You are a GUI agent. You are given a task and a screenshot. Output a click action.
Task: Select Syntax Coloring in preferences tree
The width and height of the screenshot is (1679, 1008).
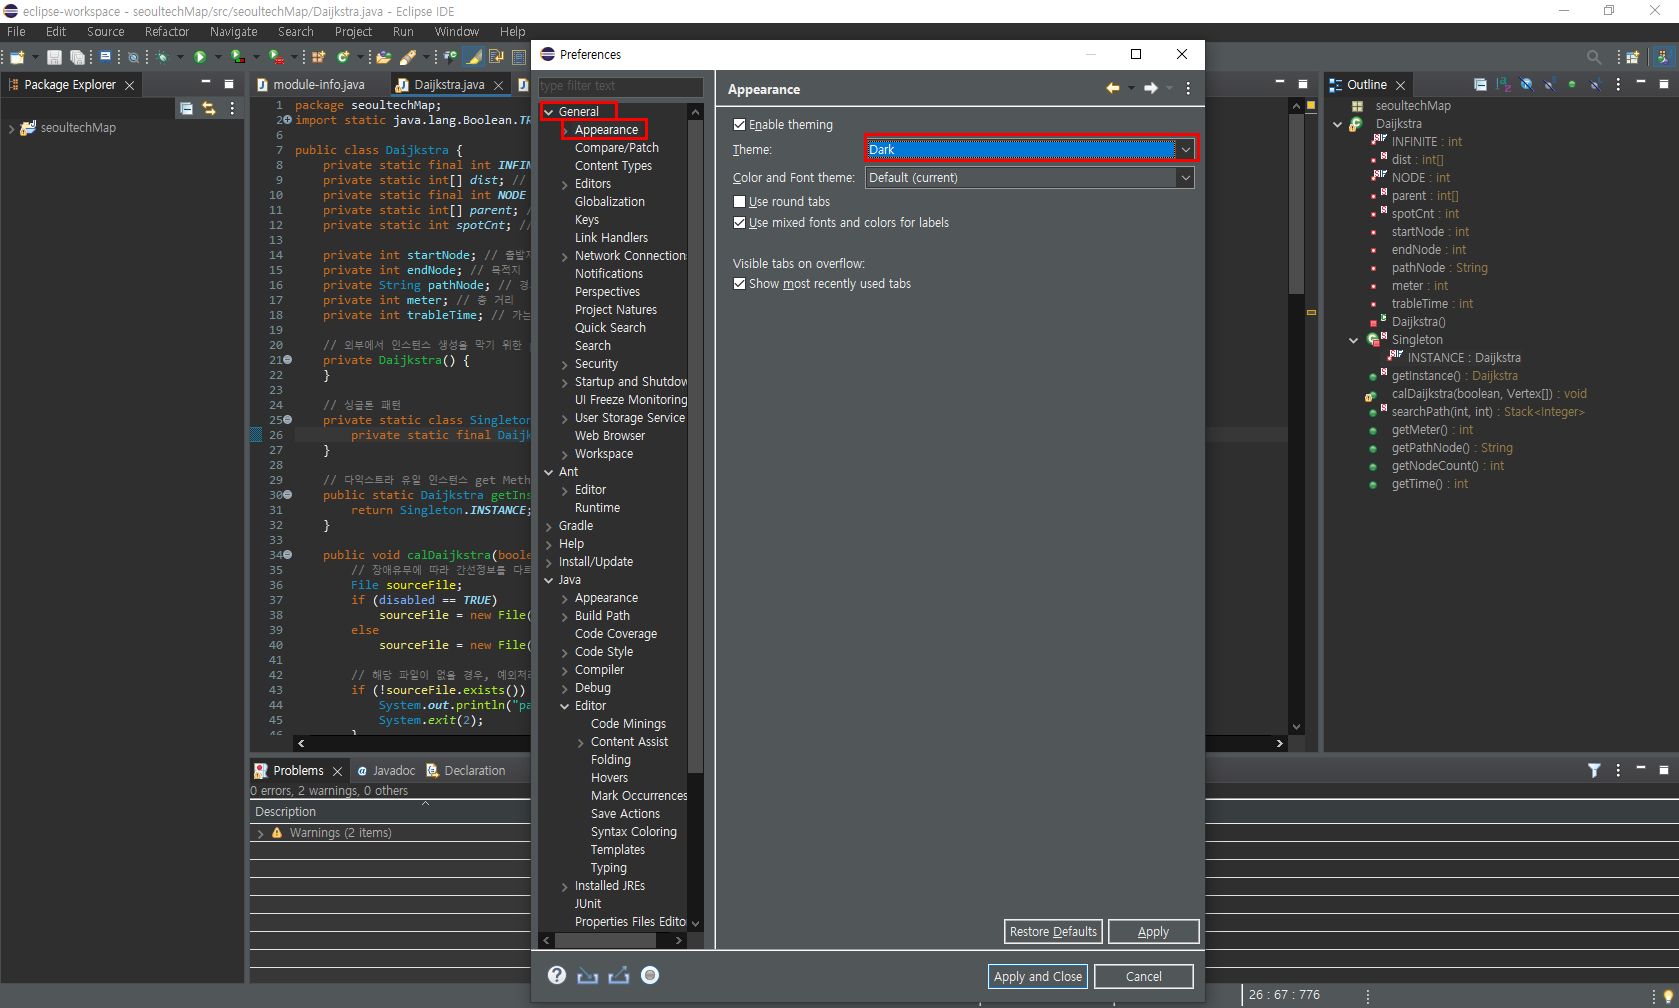coord(634,832)
